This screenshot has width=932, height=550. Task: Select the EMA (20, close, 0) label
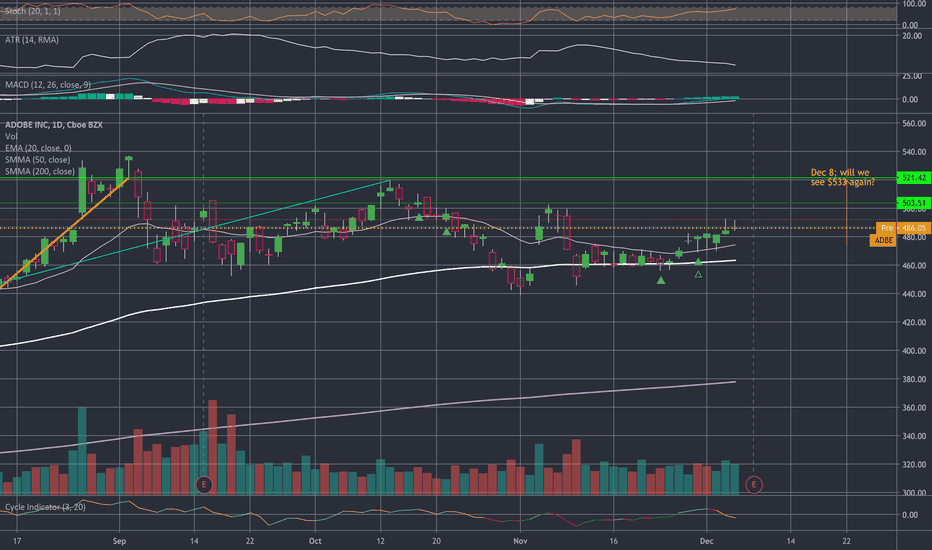click(x=39, y=148)
